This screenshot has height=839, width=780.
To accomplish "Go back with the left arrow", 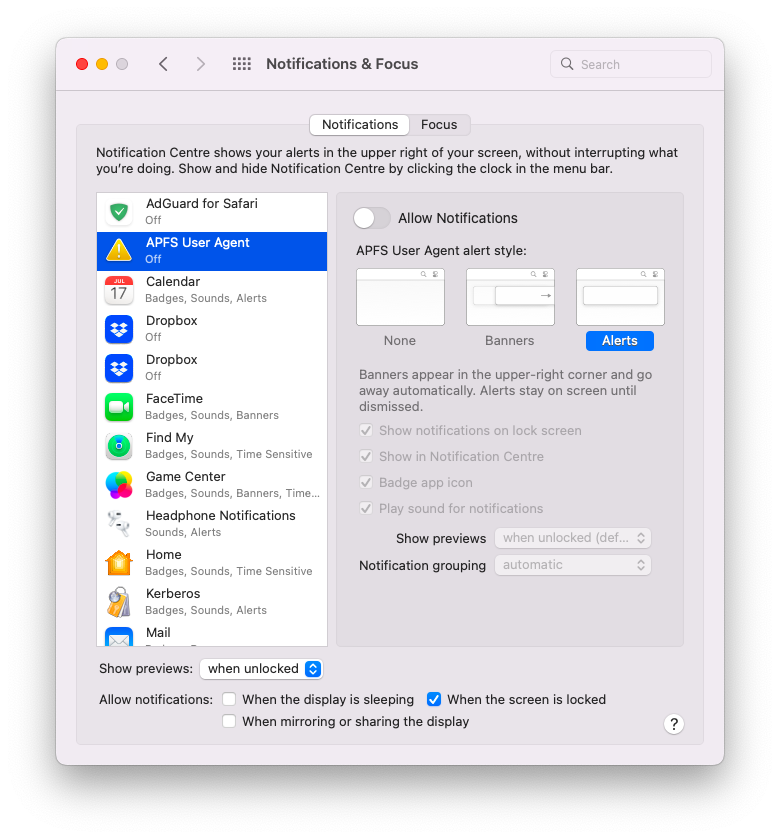I will pos(164,64).
